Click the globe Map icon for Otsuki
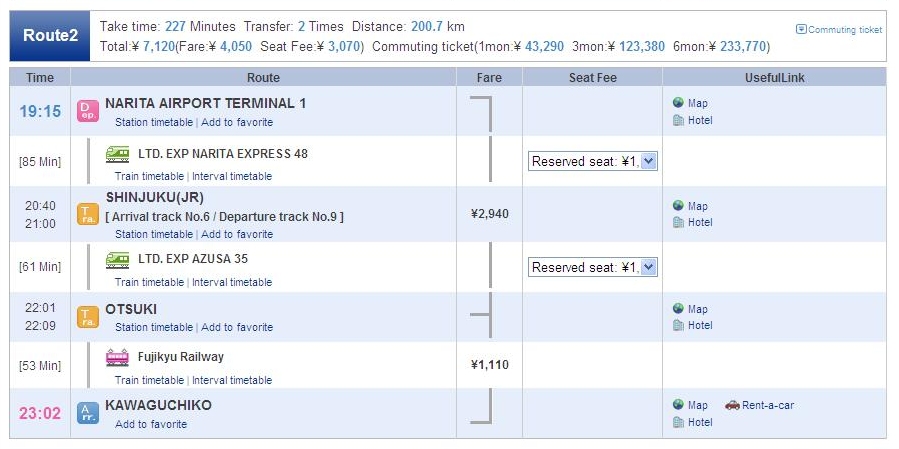Screen dimensions: 899x449 click(x=678, y=309)
